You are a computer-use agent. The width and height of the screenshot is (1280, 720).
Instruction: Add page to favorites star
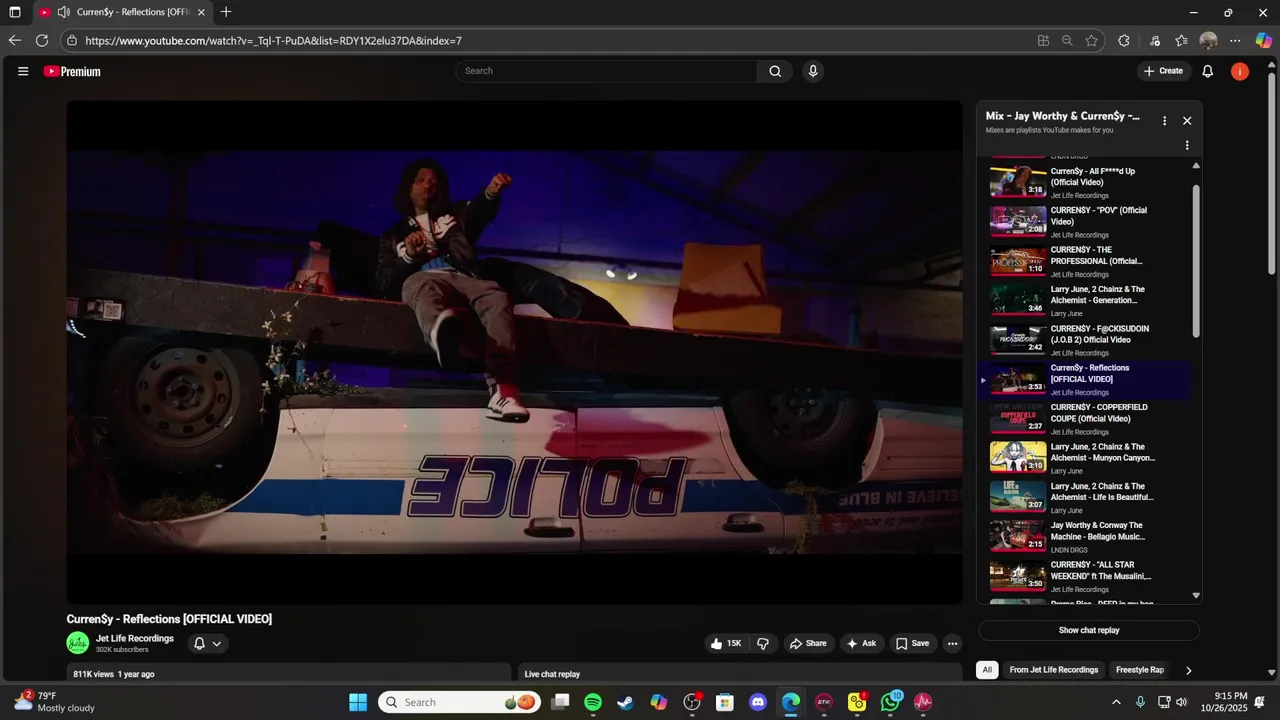click(x=1092, y=41)
